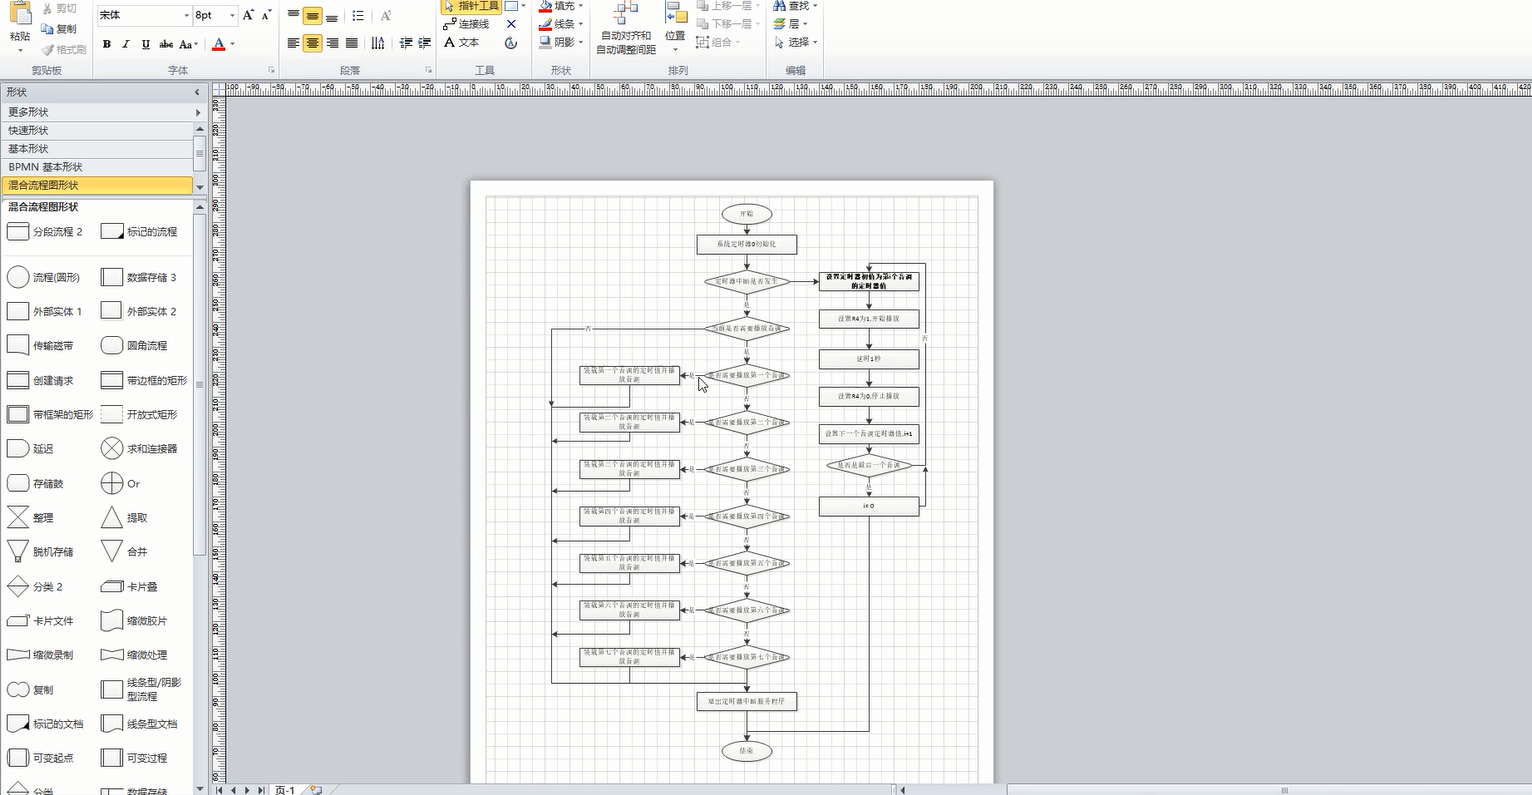Screen dimensions: 1532x795
Task: Click the font color red A swatch
Action: tap(219, 44)
